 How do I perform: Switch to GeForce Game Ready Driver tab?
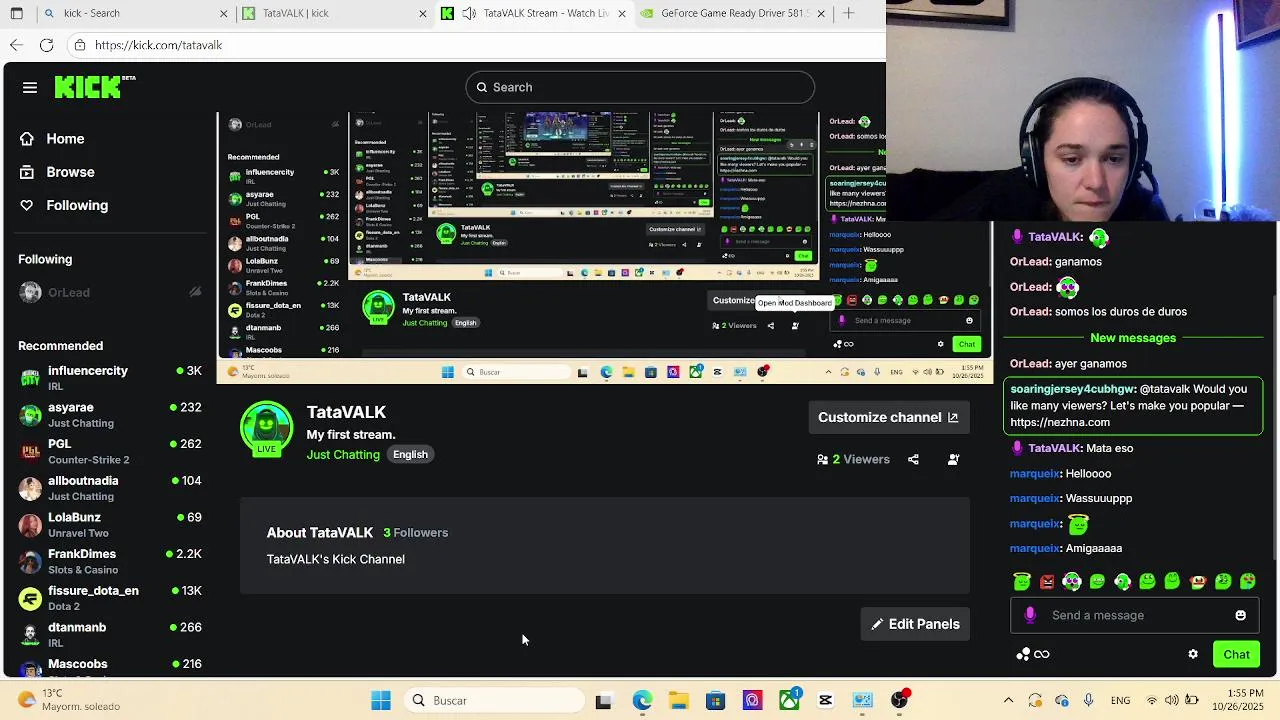733,13
